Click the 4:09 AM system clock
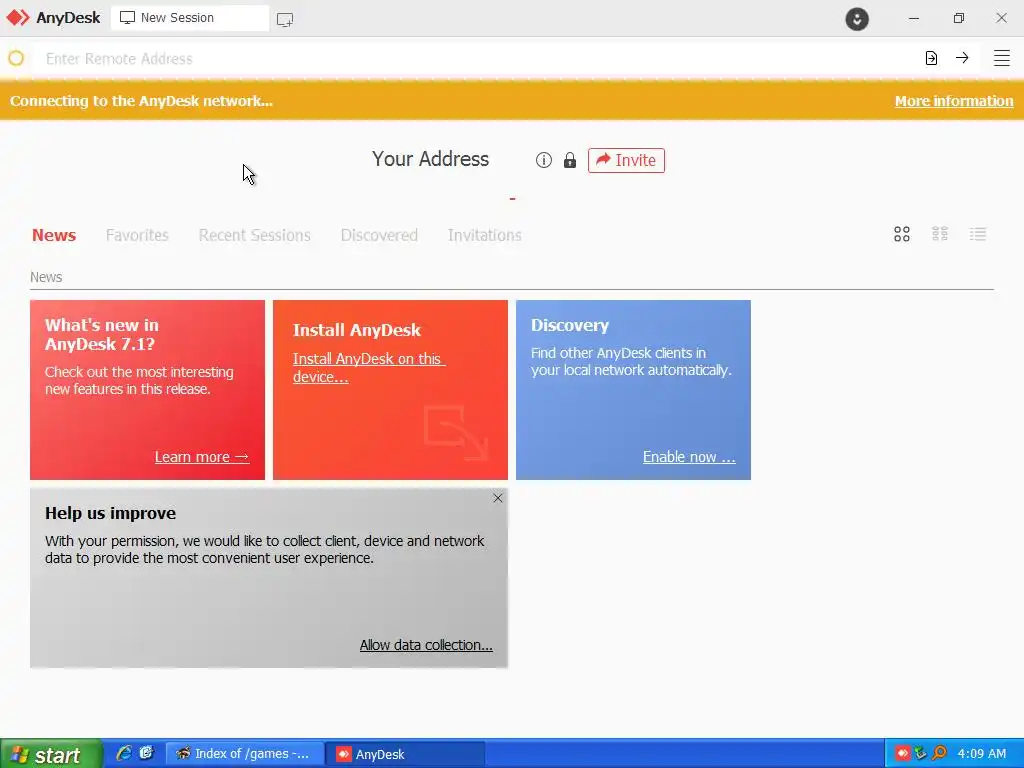Image resolution: width=1024 pixels, height=768 pixels. coord(982,754)
